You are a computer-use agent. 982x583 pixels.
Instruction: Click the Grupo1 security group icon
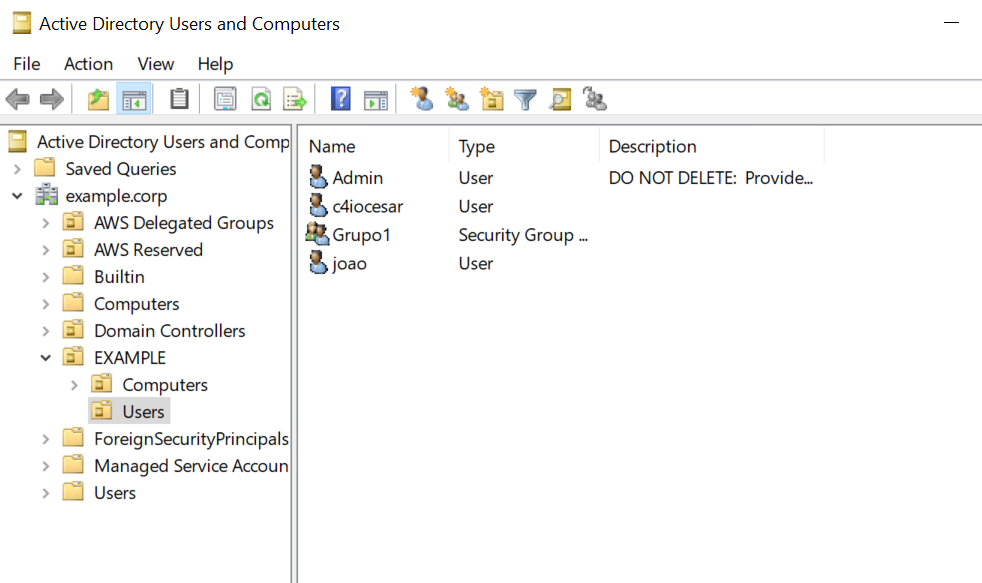pyautogui.click(x=317, y=234)
